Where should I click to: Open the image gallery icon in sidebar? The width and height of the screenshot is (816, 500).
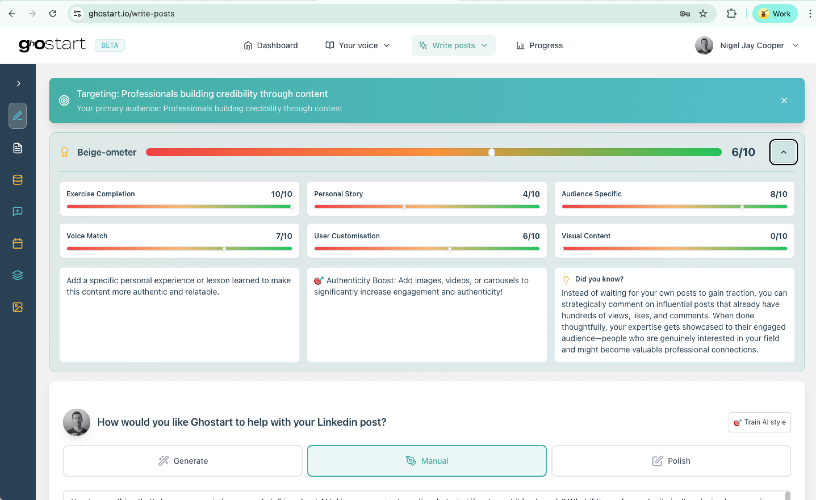click(x=18, y=307)
